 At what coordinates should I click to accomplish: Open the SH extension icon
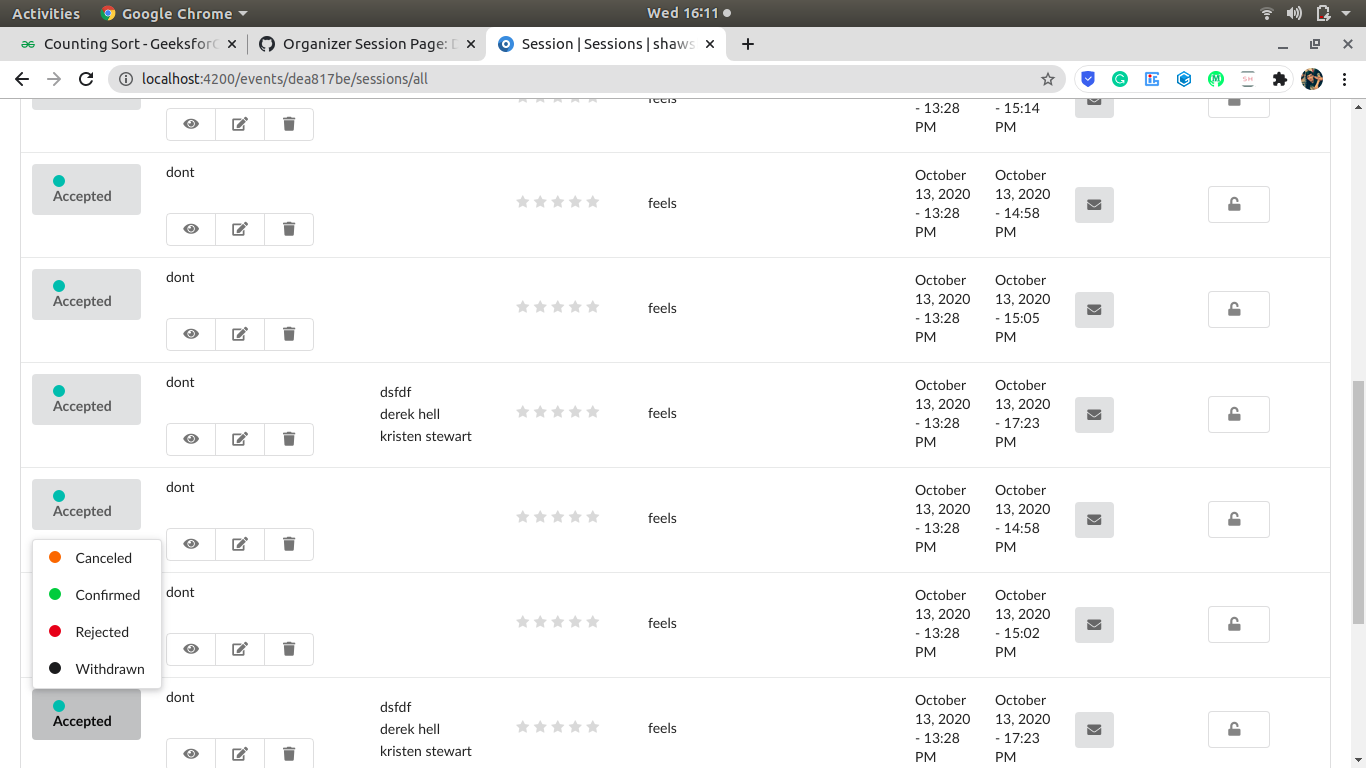(1248, 79)
